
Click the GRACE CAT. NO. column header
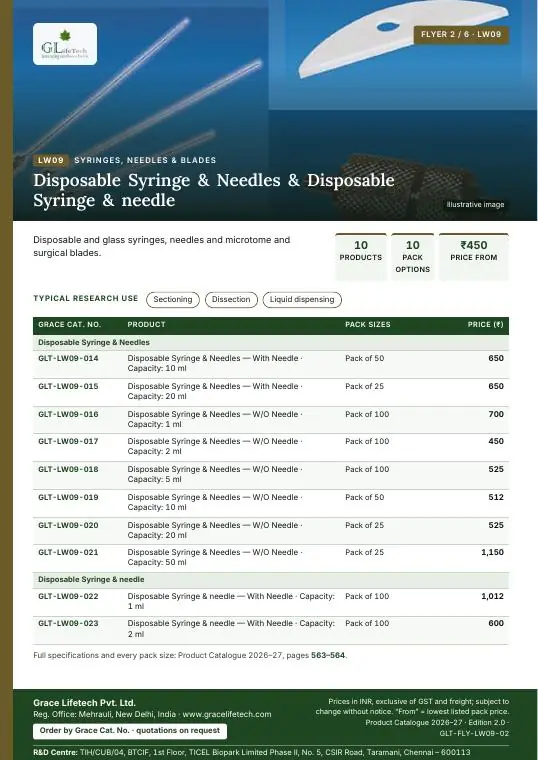click(69, 325)
